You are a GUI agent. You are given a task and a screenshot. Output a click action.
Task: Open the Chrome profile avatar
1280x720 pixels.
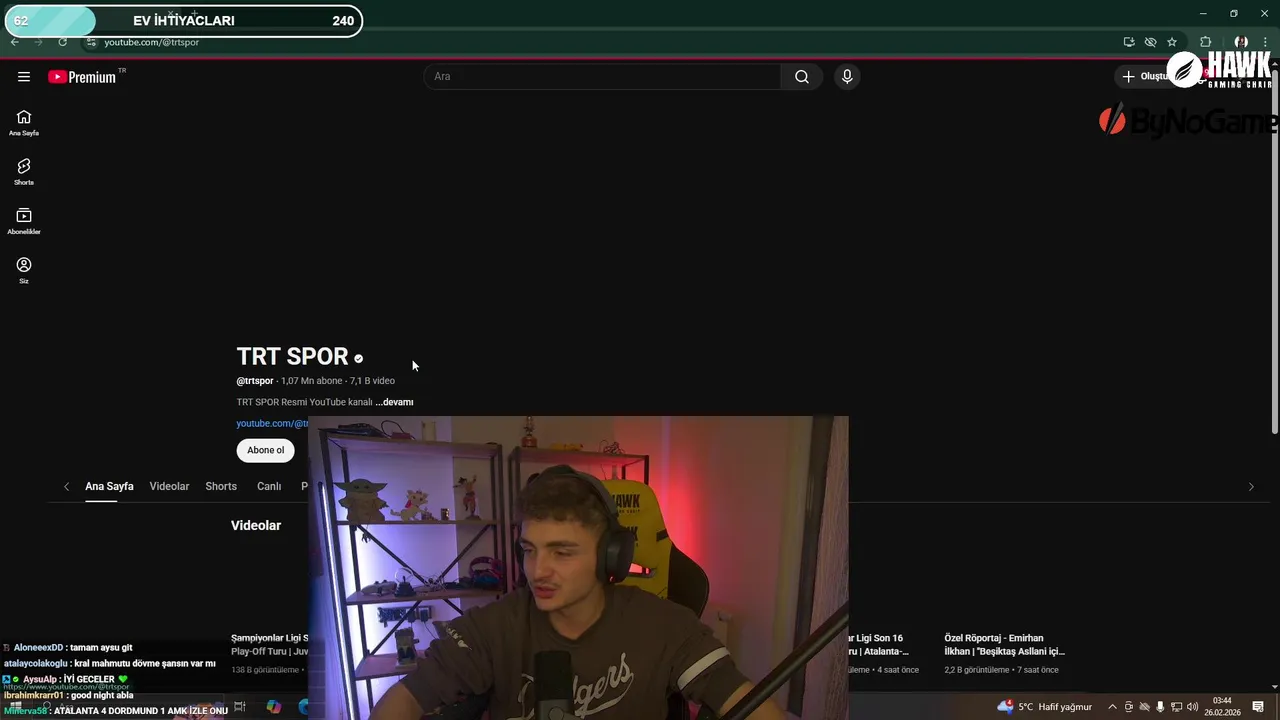1241,42
